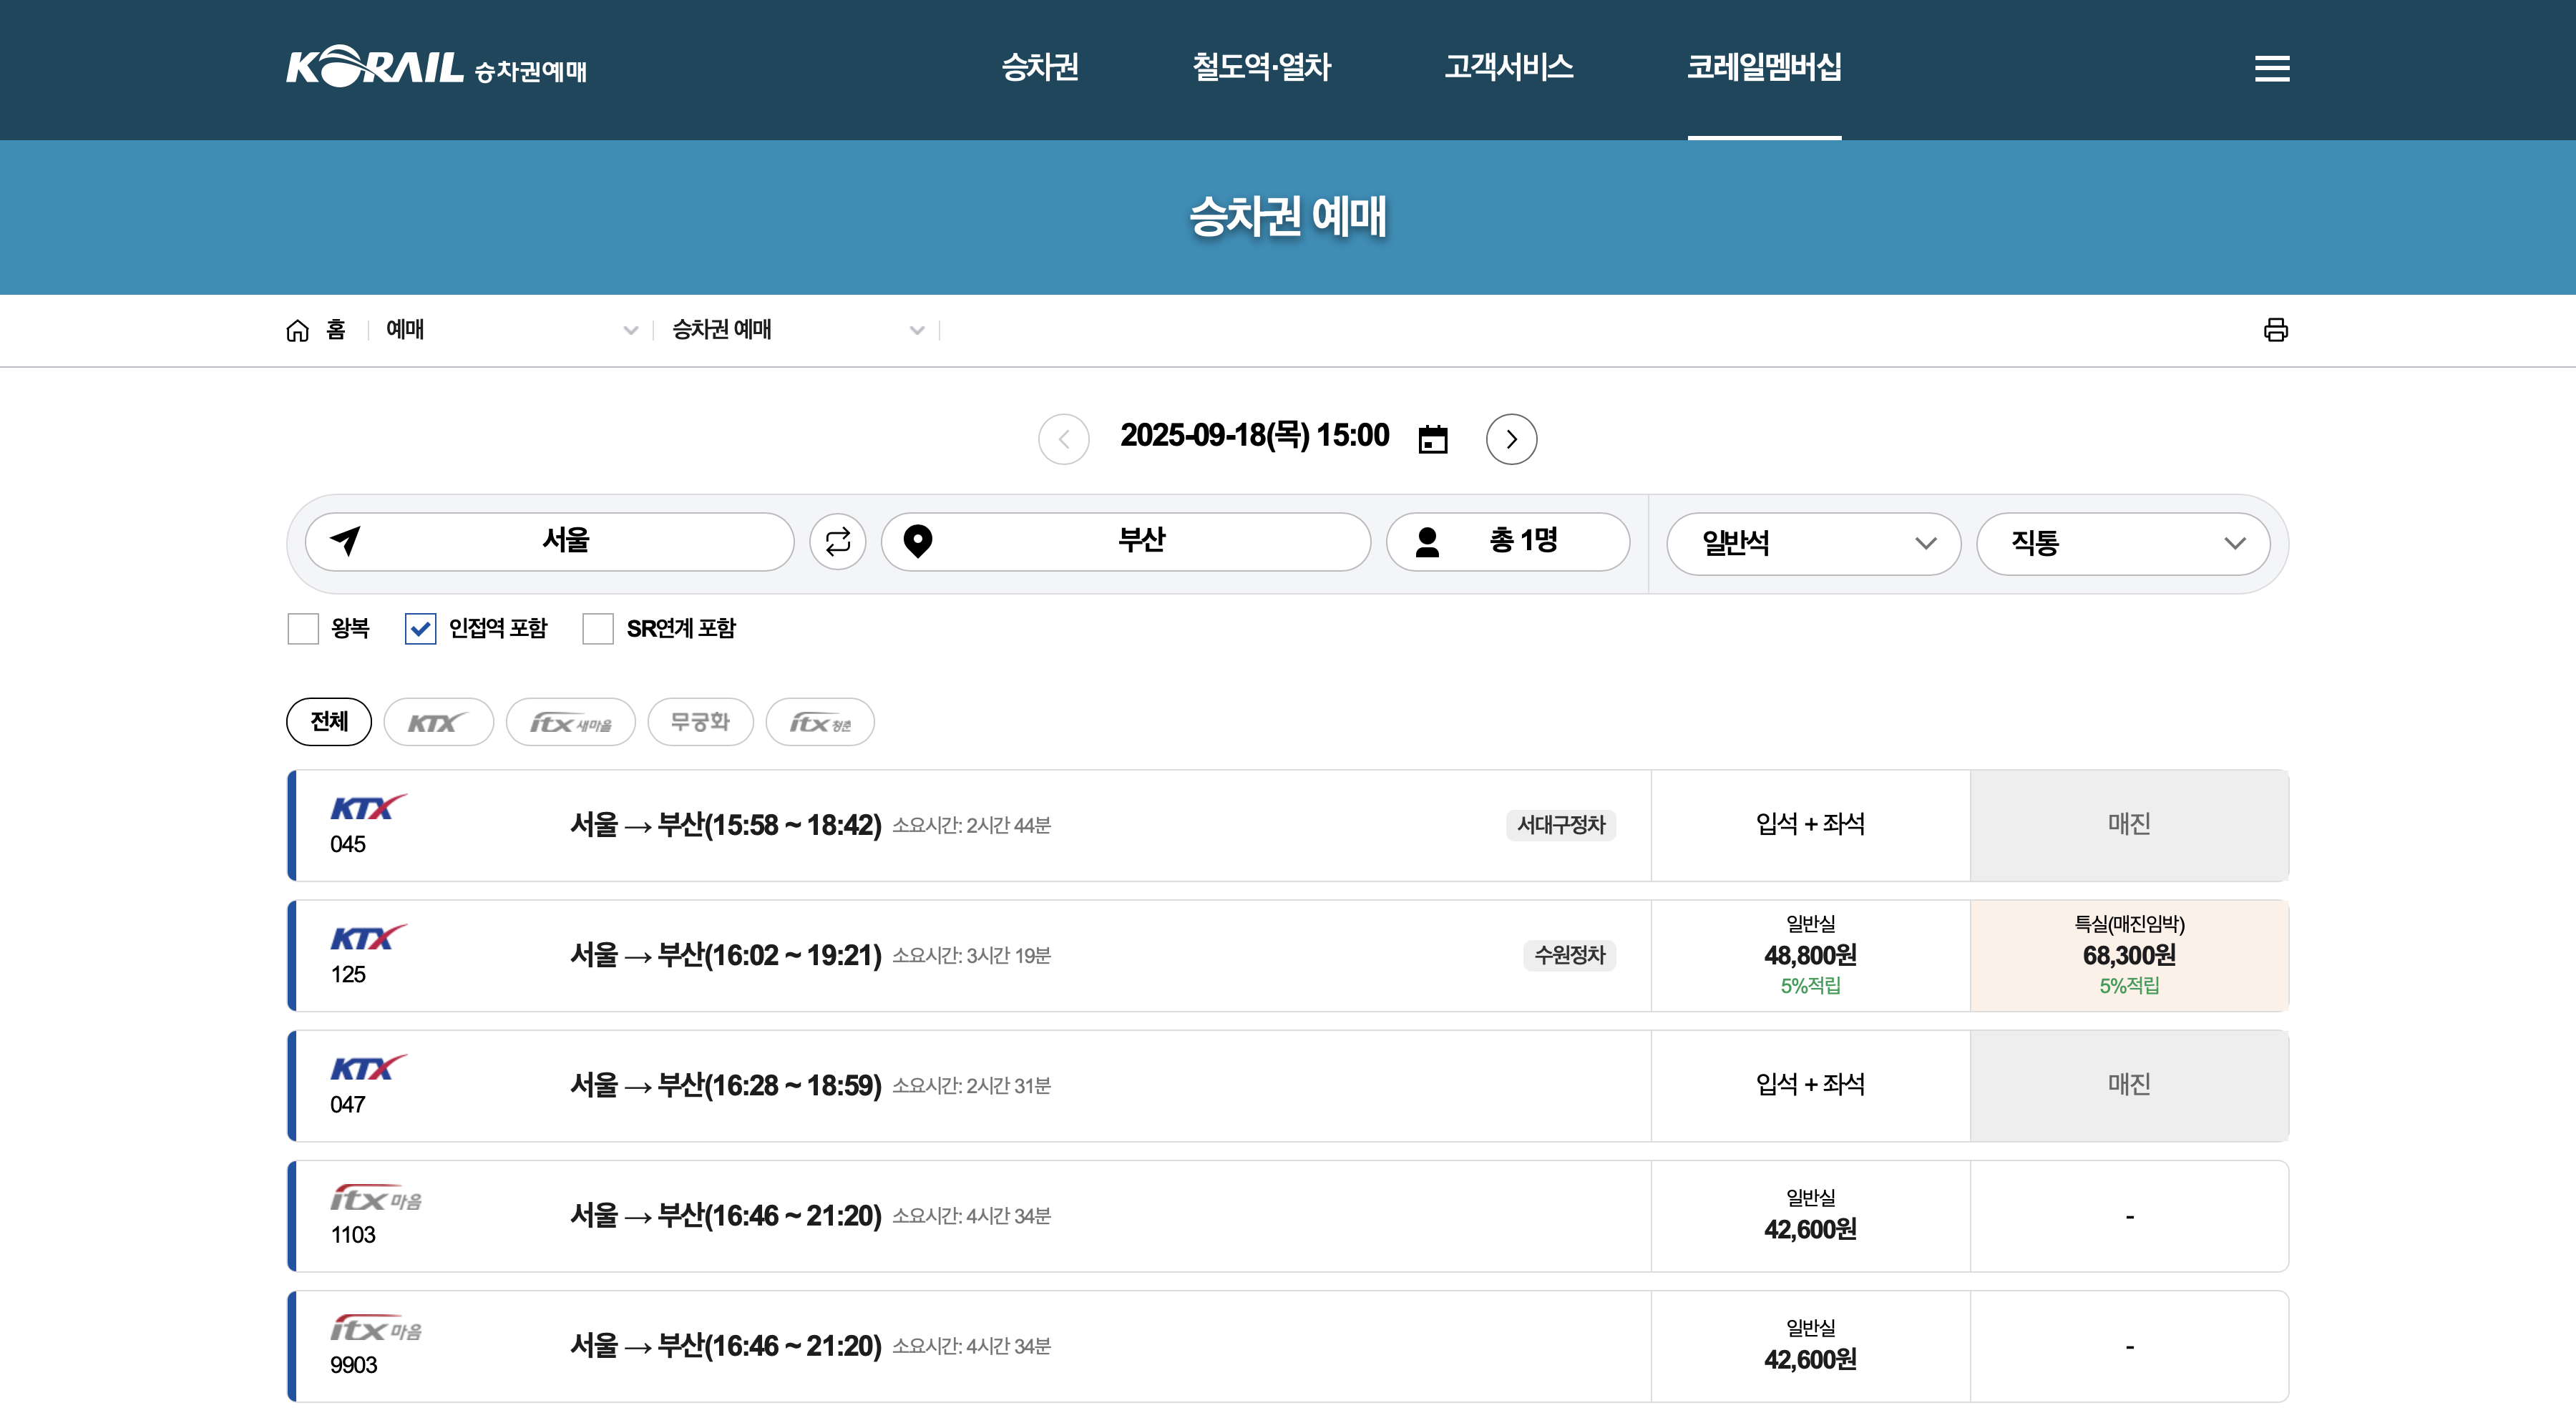Open the 직통 route type dropdown
The image size is (2576, 1418).
[x=2122, y=543]
